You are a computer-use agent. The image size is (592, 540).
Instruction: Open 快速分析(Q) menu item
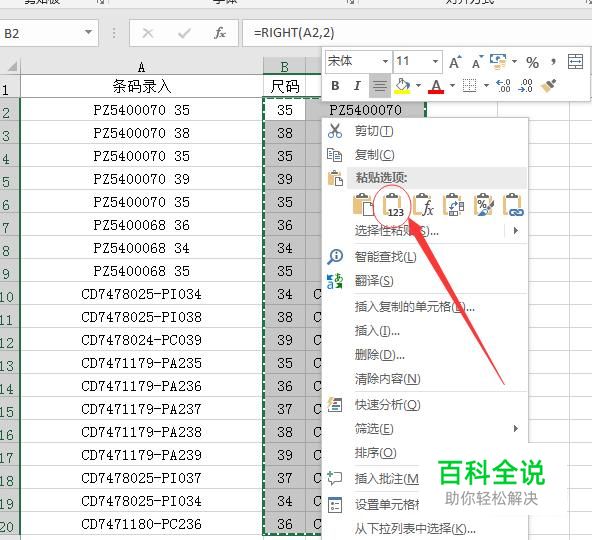click(425, 405)
